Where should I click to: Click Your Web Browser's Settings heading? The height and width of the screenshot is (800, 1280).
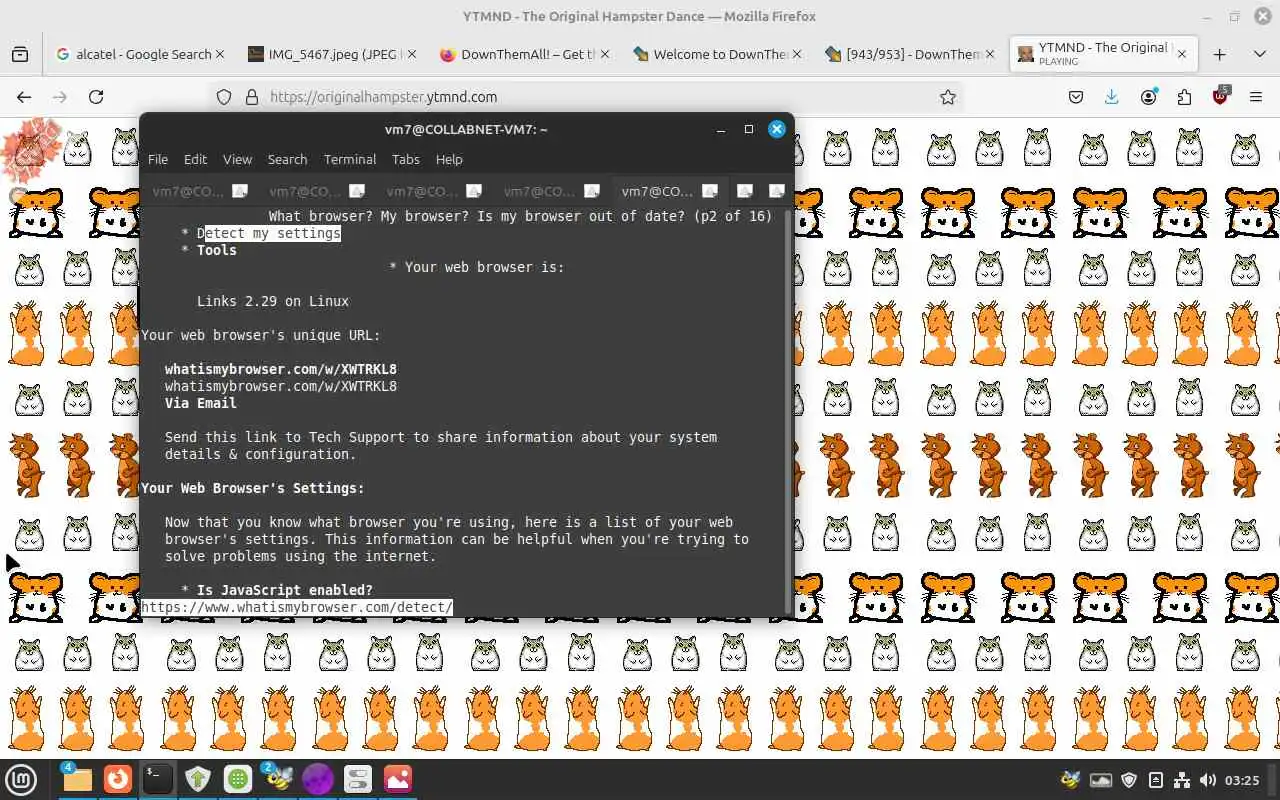pyautogui.click(x=253, y=488)
